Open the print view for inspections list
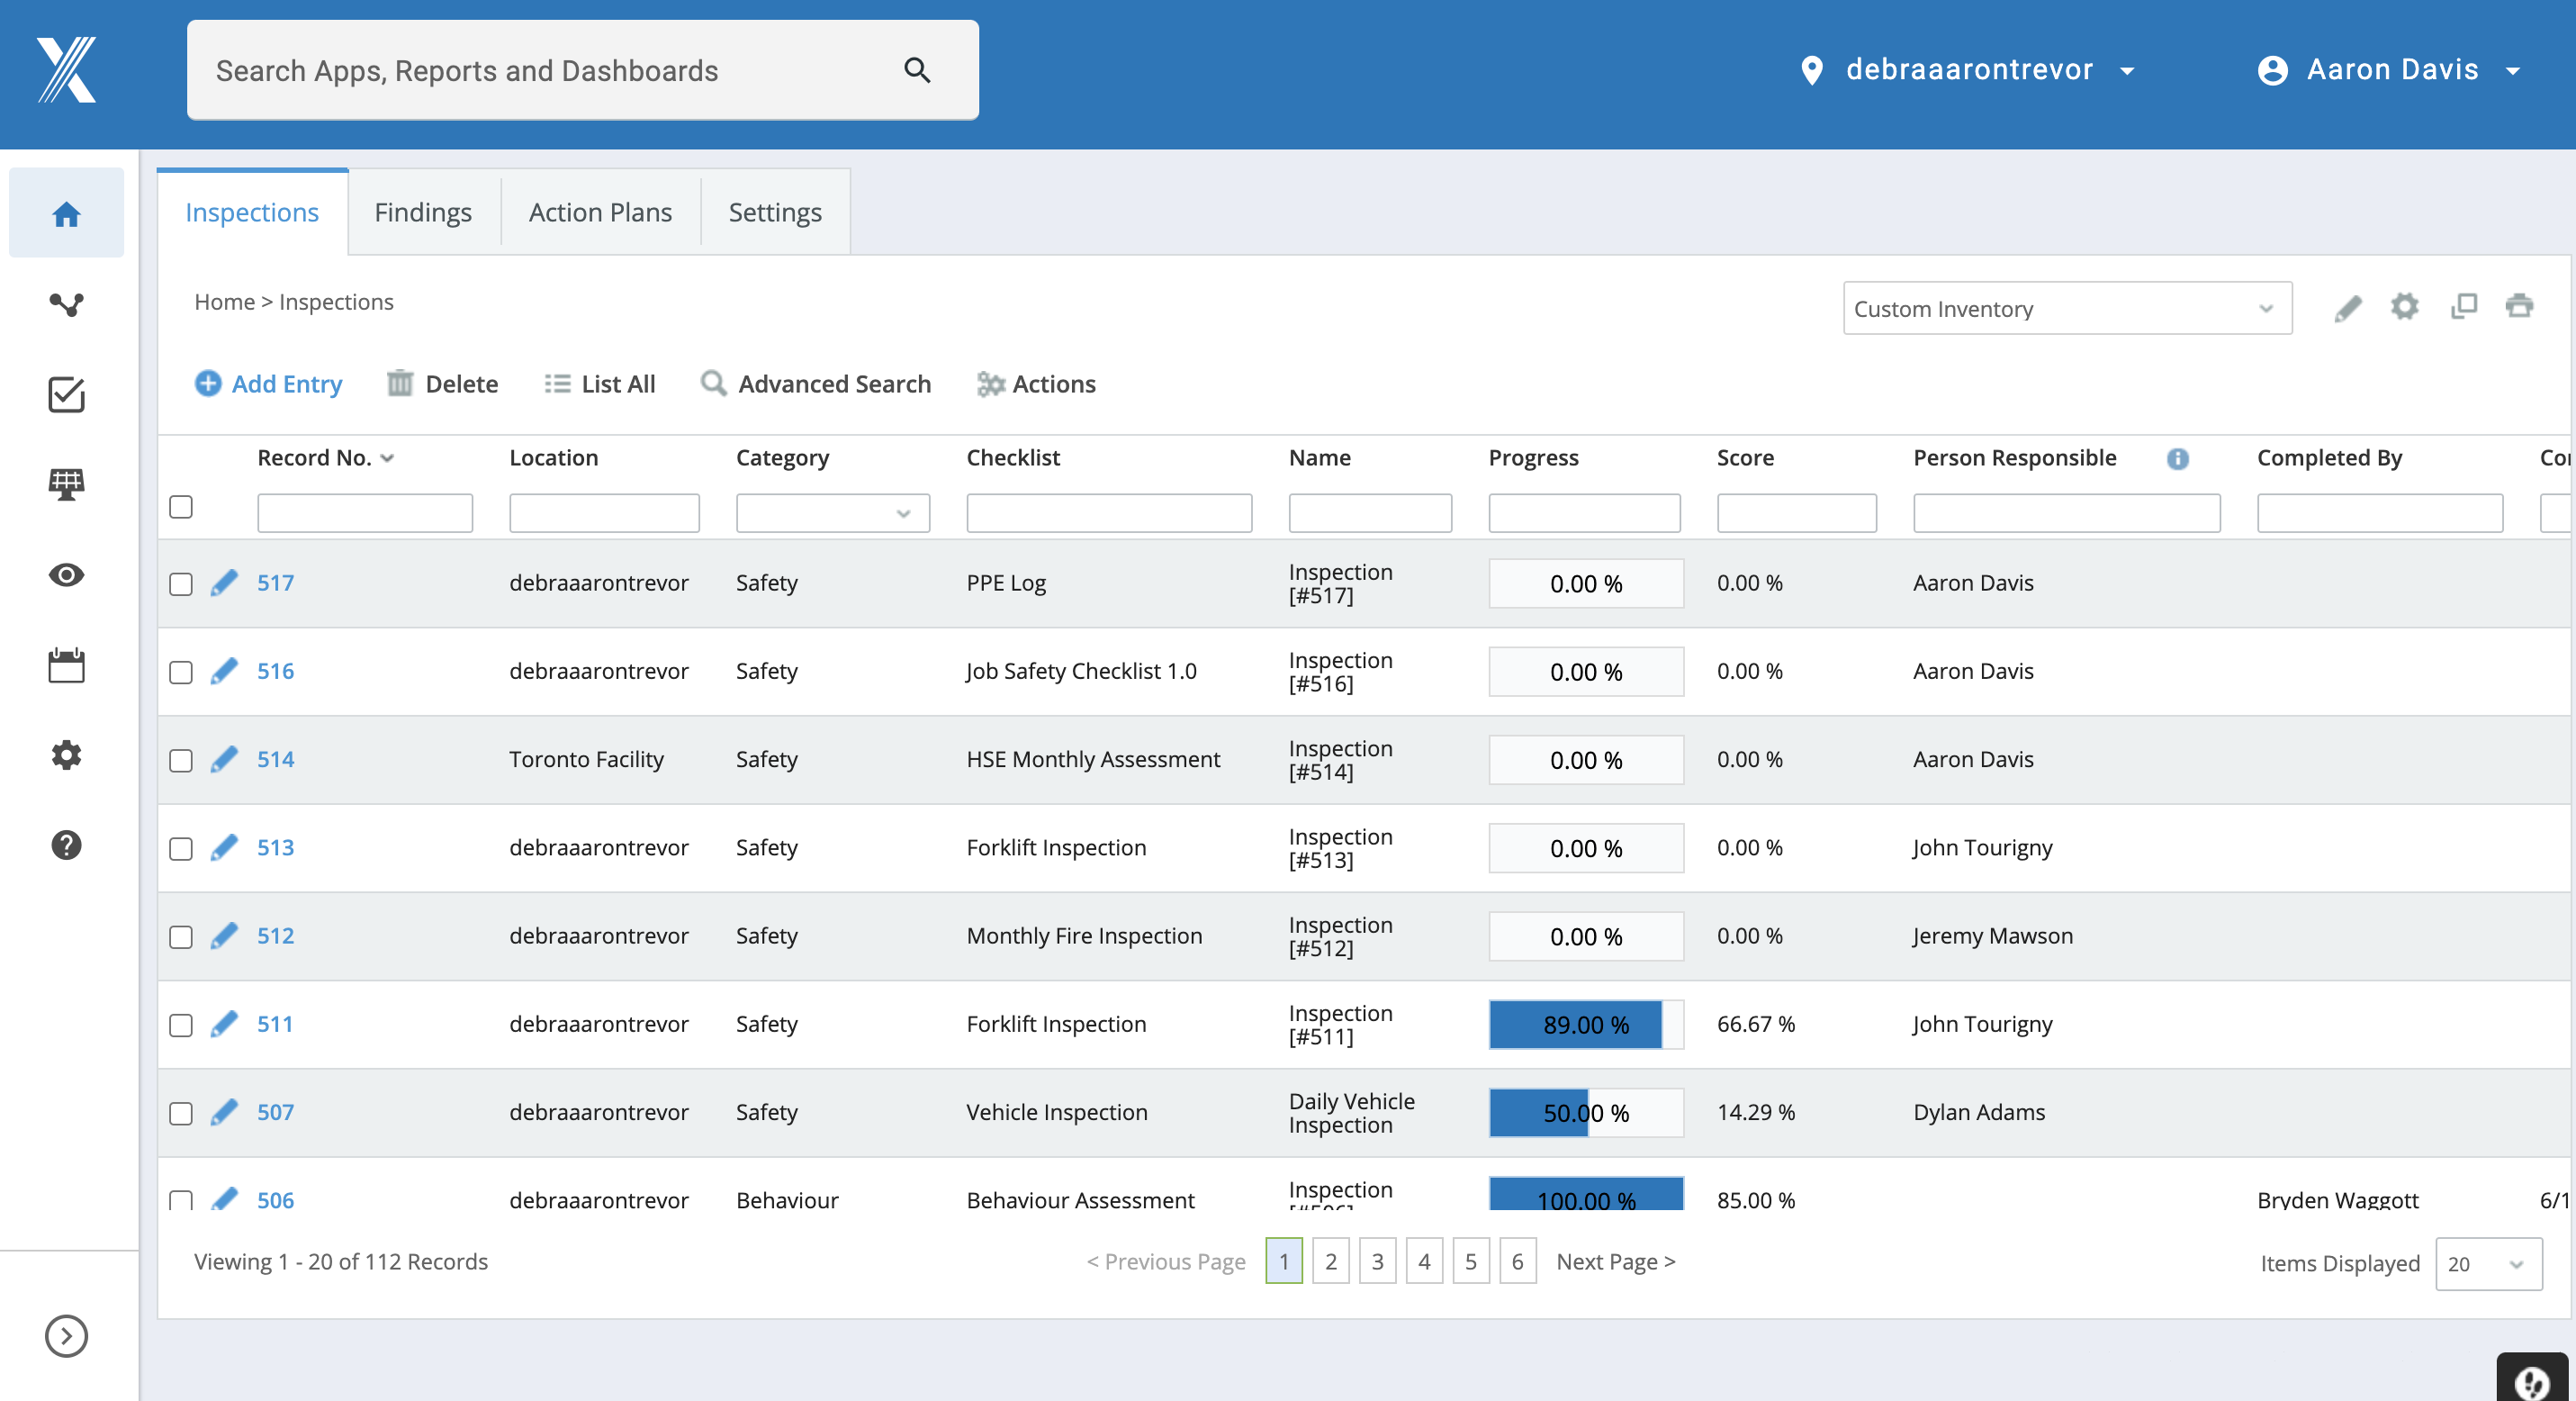Image resolution: width=2576 pixels, height=1401 pixels. [x=2521, y=306]
